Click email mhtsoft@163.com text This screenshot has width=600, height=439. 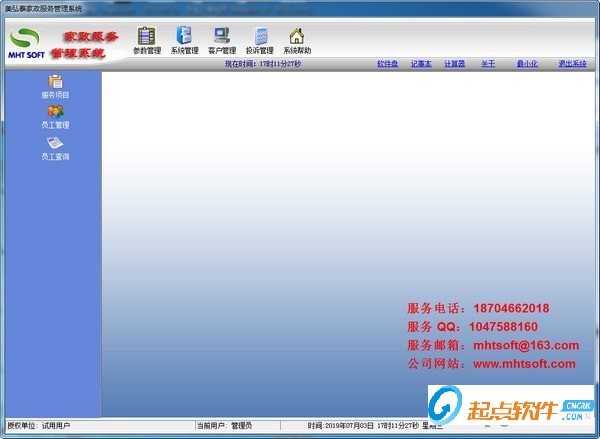(x=526, y=345)
